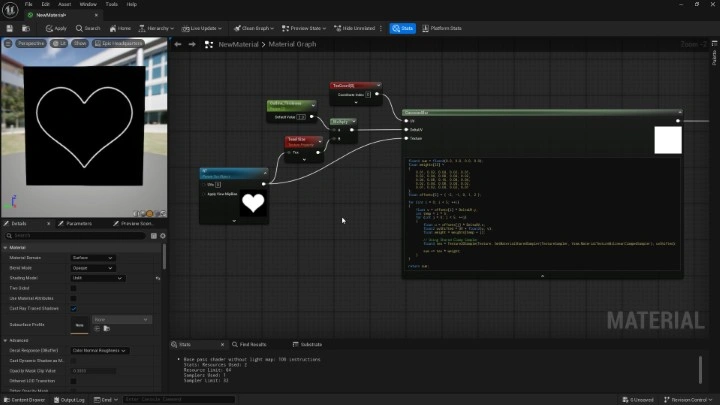Click the Stats toolbar button

[x=402, y=28]
